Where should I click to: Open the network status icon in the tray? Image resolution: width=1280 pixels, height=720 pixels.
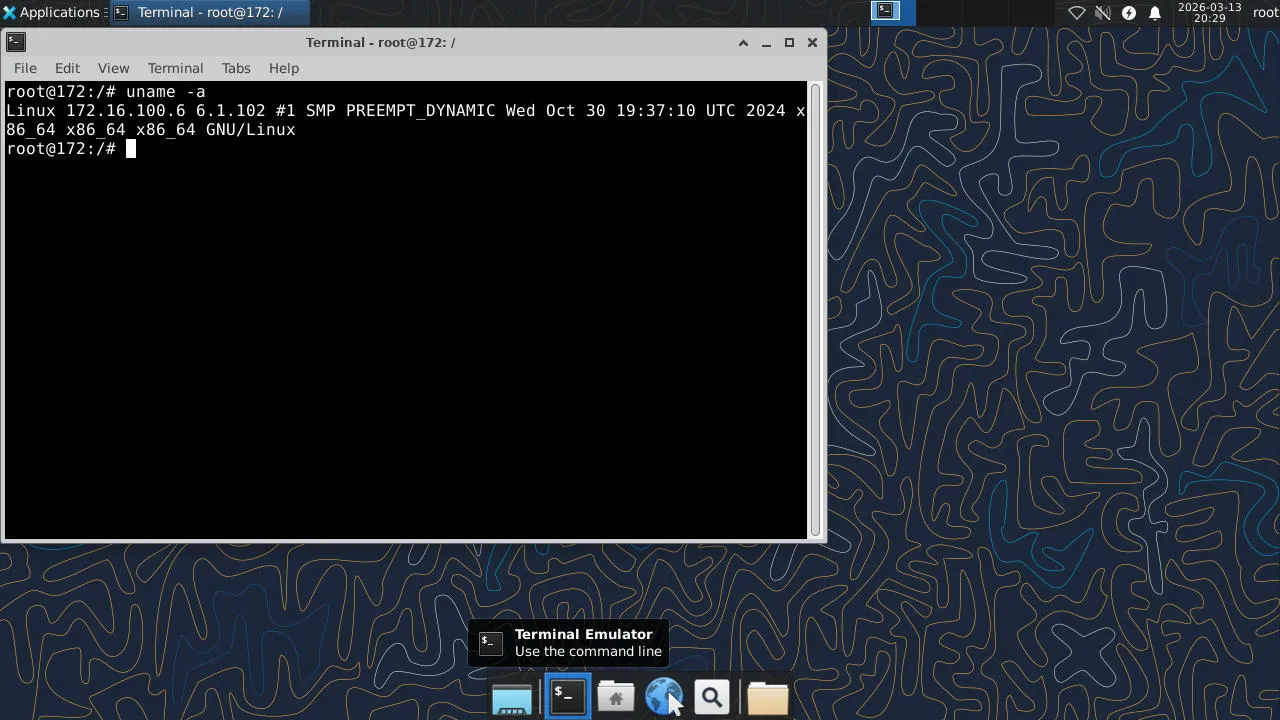pos(1077,12)
